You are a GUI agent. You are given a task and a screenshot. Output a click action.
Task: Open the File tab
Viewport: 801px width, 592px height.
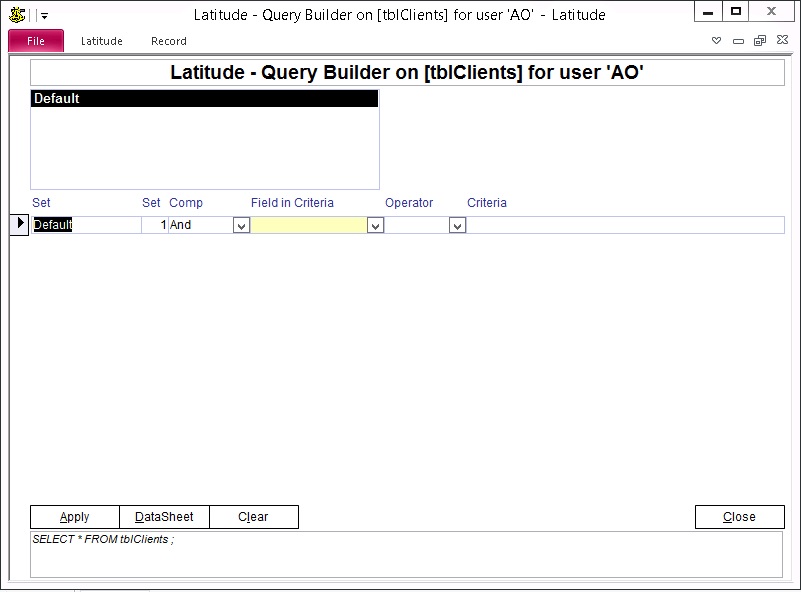click(x=36, y=41)
